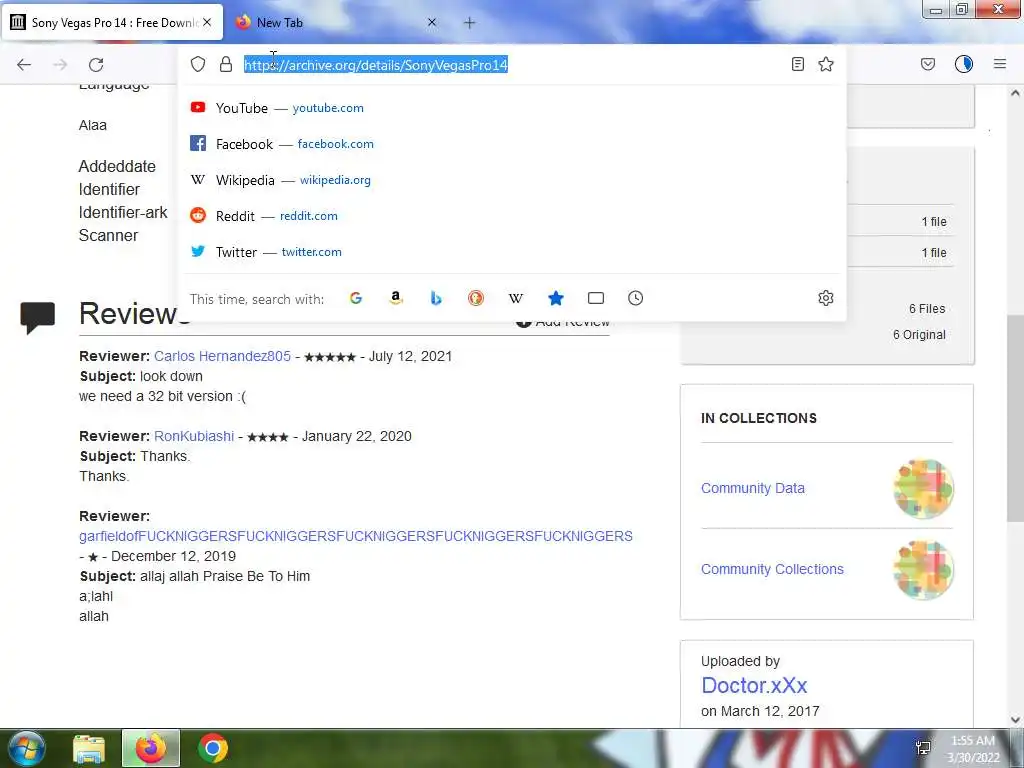Save to Pocket icon

coord(928,64)
